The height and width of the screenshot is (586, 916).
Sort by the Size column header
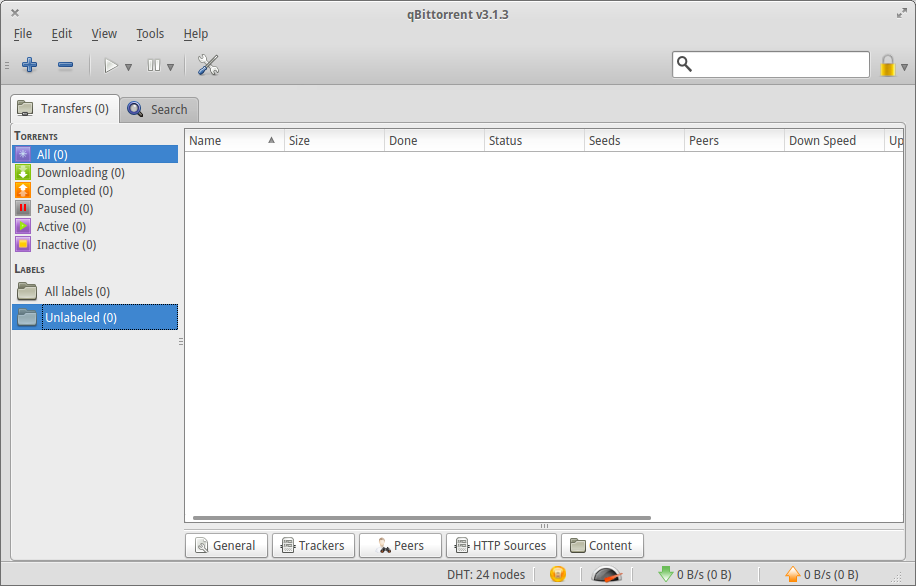click(334, 141)
